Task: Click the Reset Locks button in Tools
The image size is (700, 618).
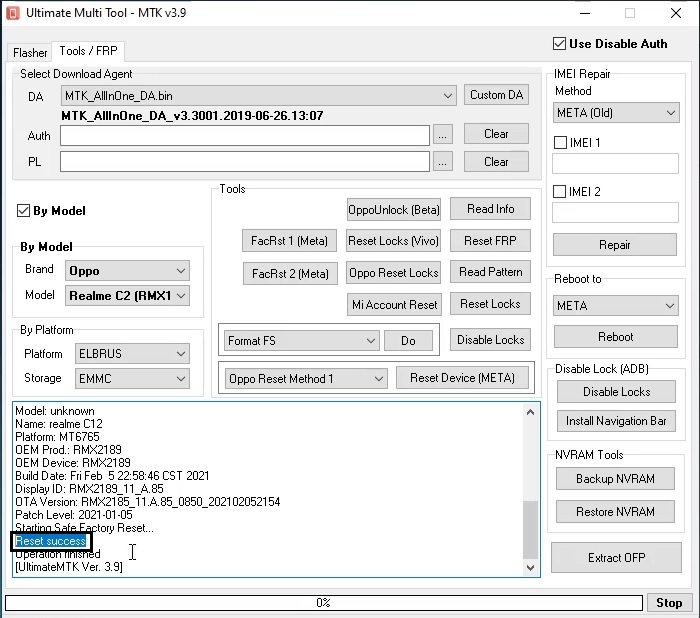Action: click(x=490, y=304)
